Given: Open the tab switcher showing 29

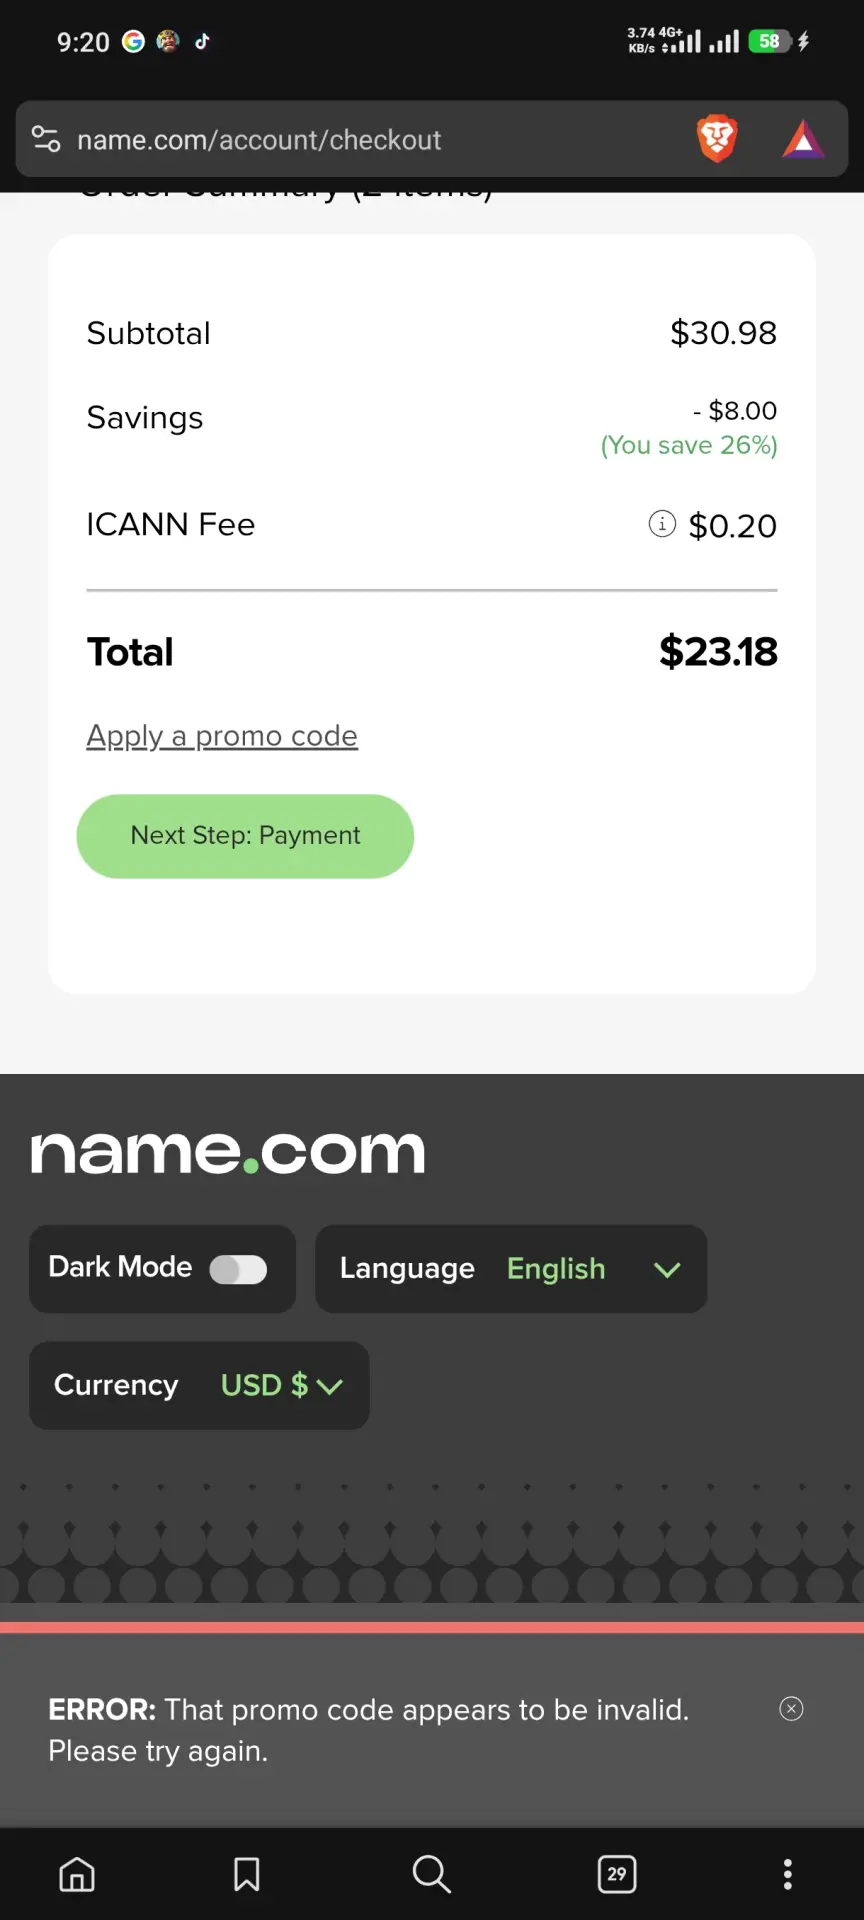Looking at the screenshot, I should (x=617, y=1874).
